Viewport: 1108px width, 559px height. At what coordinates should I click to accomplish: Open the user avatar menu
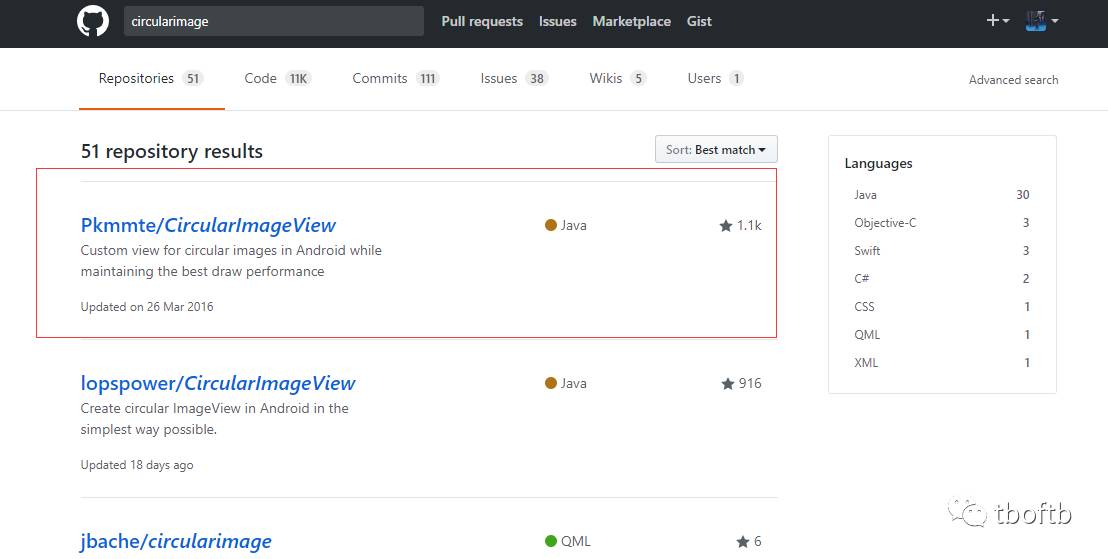(1042, 20)
